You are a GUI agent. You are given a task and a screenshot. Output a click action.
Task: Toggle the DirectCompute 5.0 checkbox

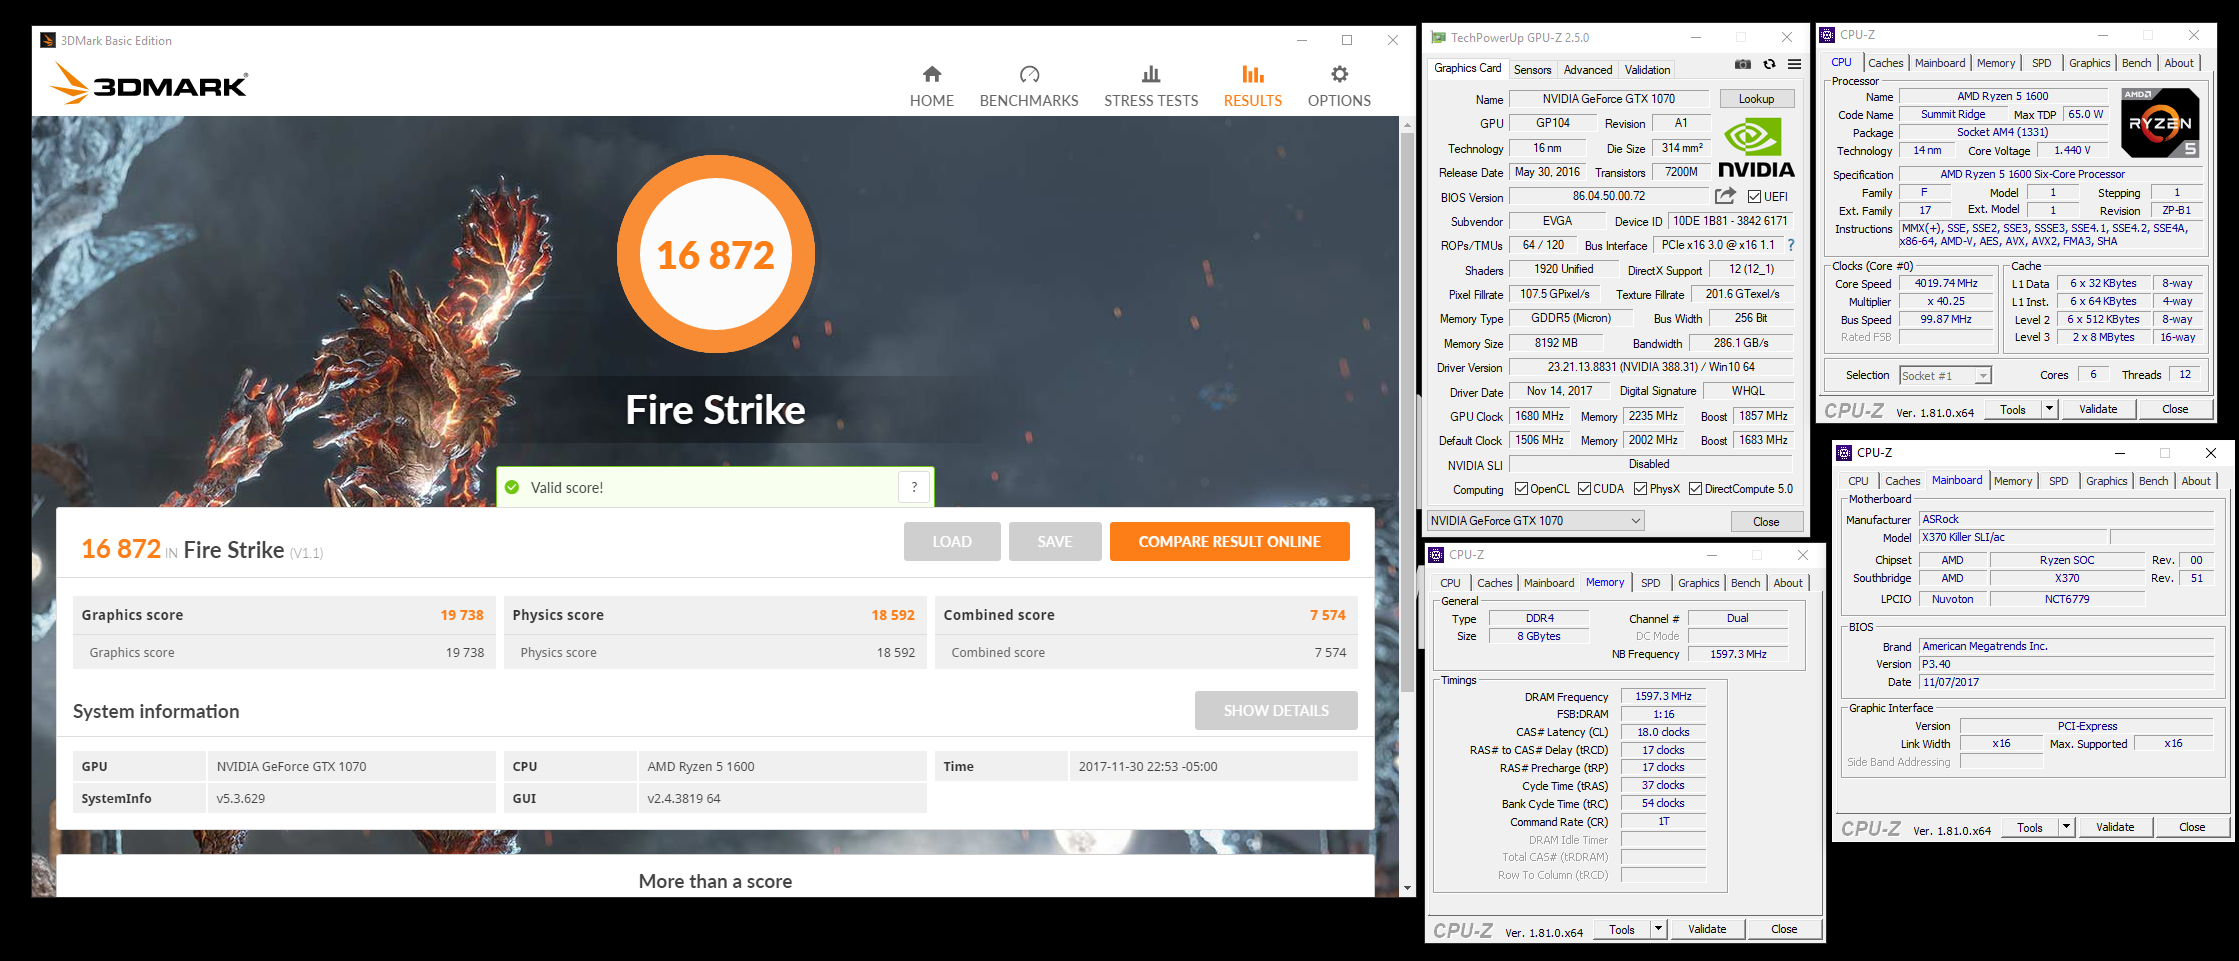tap(1695, 489)
